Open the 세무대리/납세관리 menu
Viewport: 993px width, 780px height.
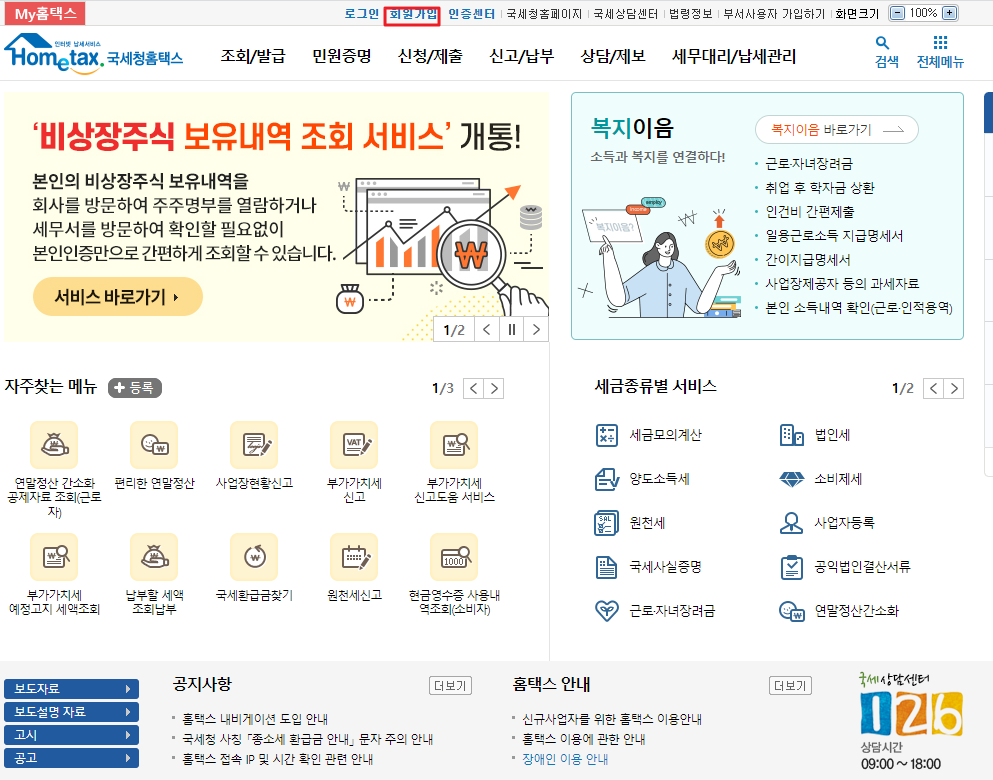[733, 56]
